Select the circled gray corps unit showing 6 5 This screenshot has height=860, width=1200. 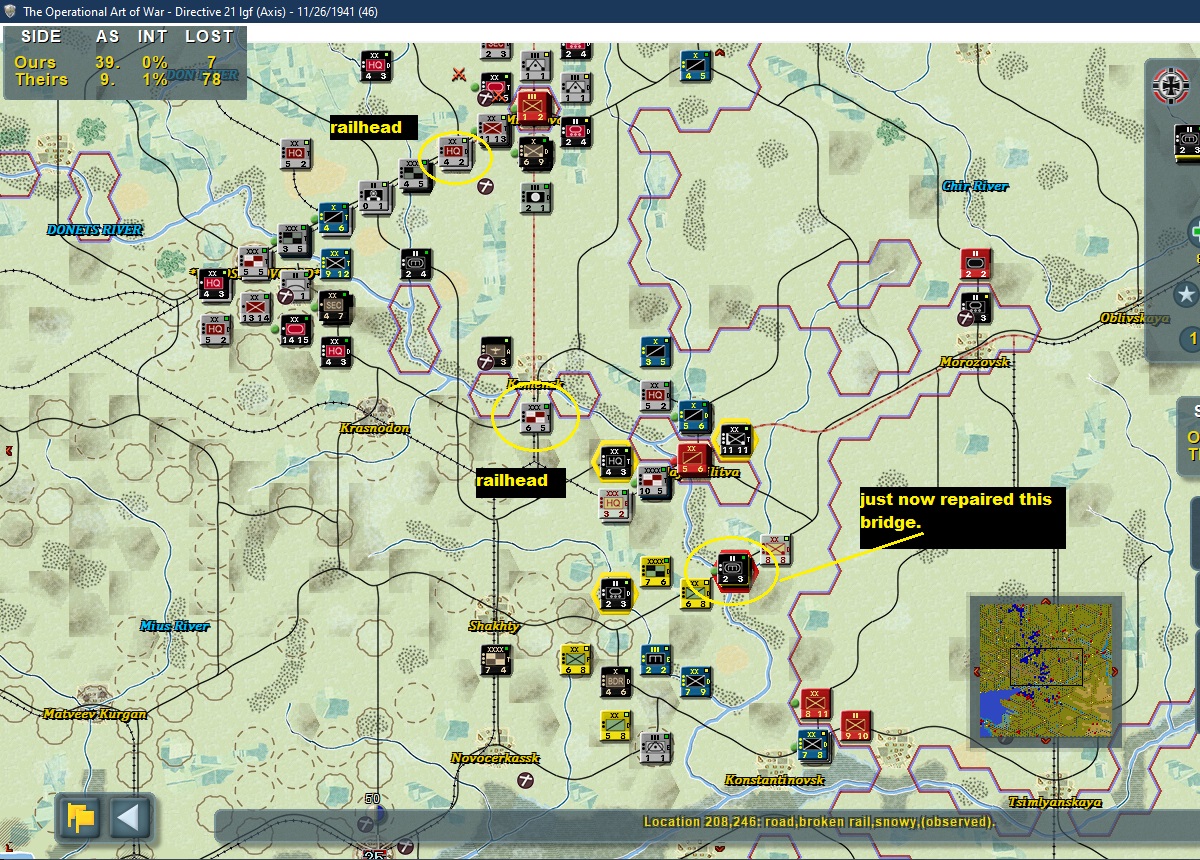pyautogui.click(x=535, y=417)
